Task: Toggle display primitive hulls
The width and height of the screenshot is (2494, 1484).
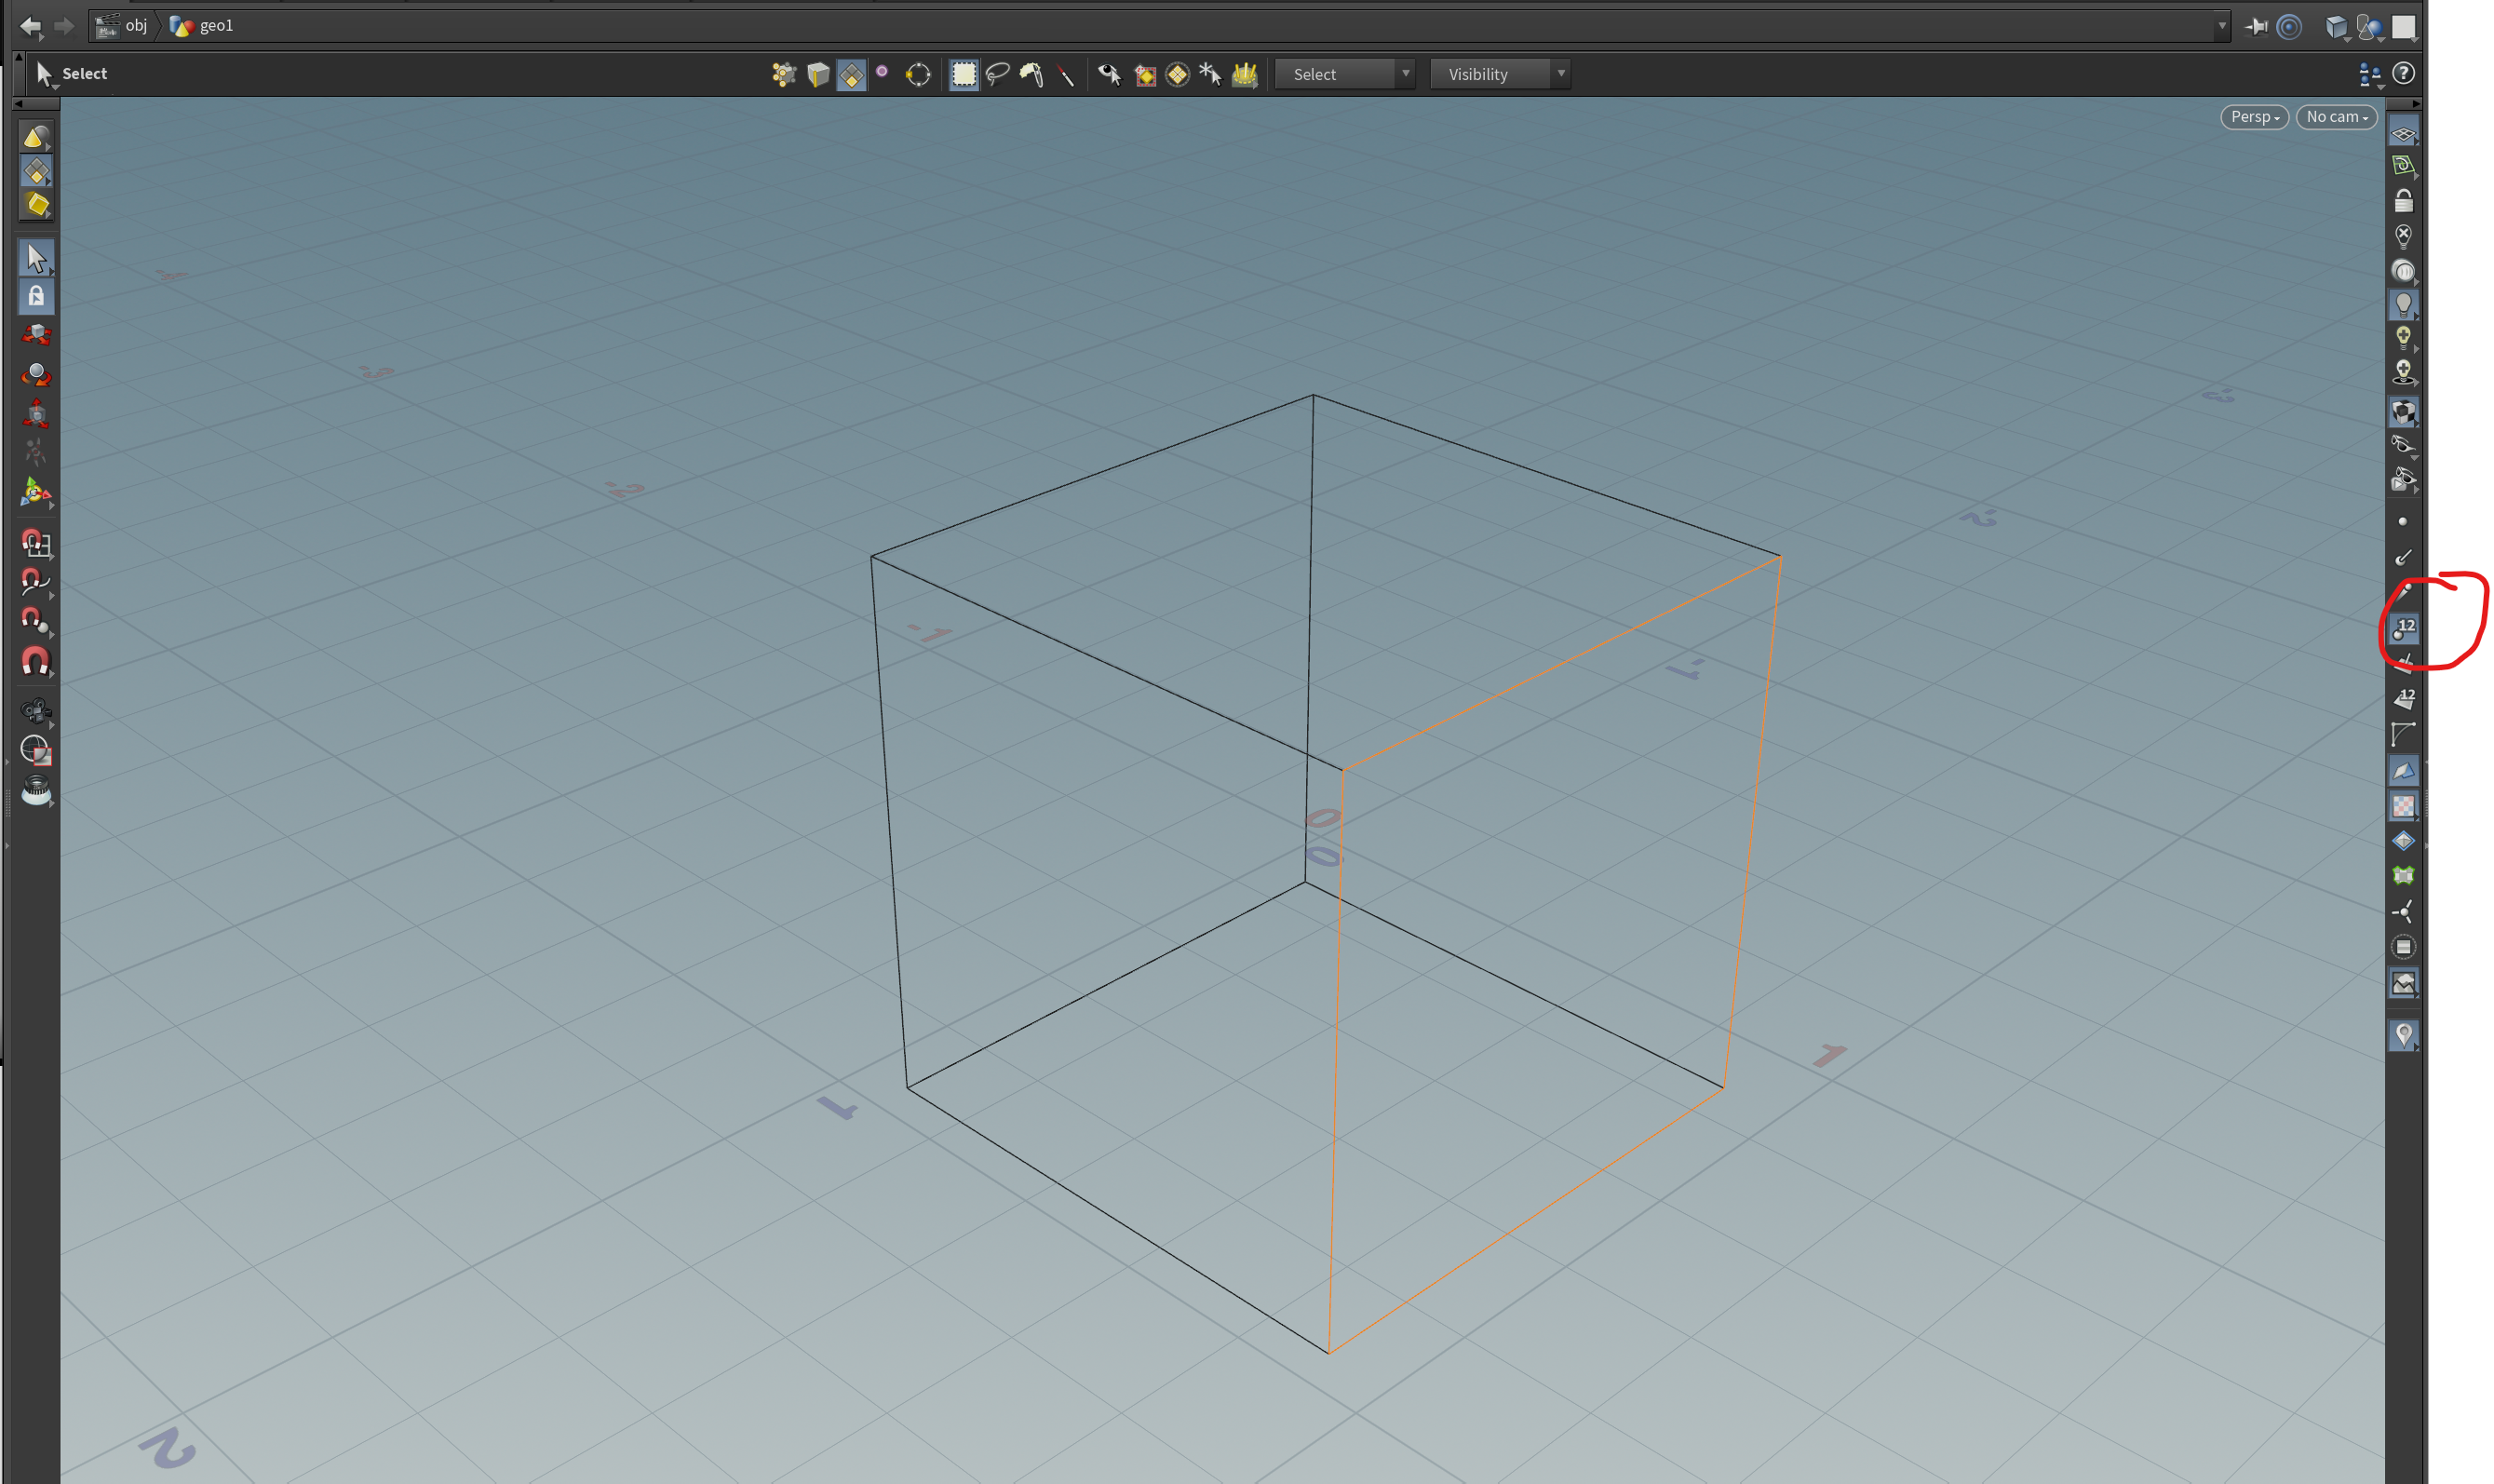Action: 2403,735
